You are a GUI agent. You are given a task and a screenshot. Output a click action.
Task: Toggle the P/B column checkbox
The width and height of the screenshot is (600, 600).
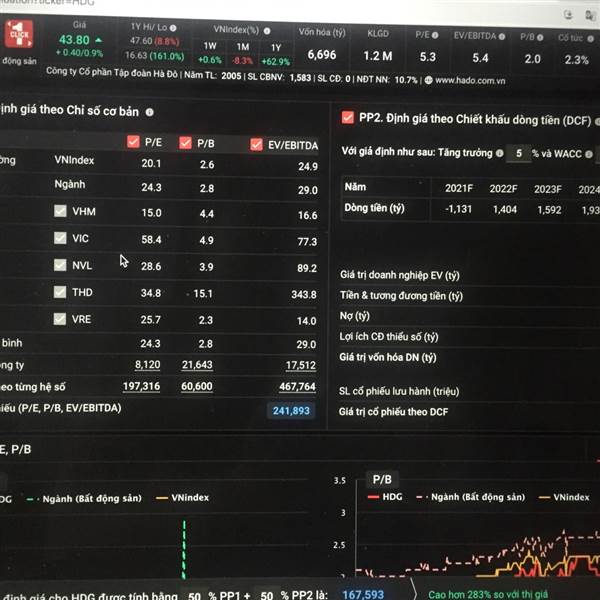pos(185,143)
